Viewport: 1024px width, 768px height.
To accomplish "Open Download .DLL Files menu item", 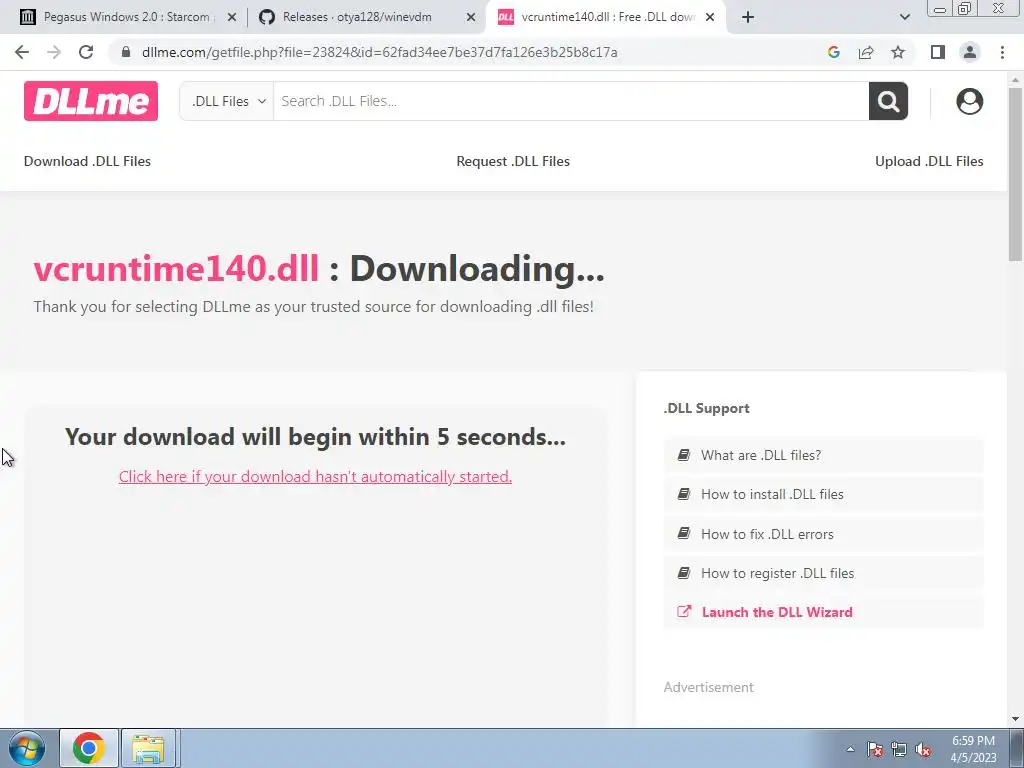I will (88, 161).
